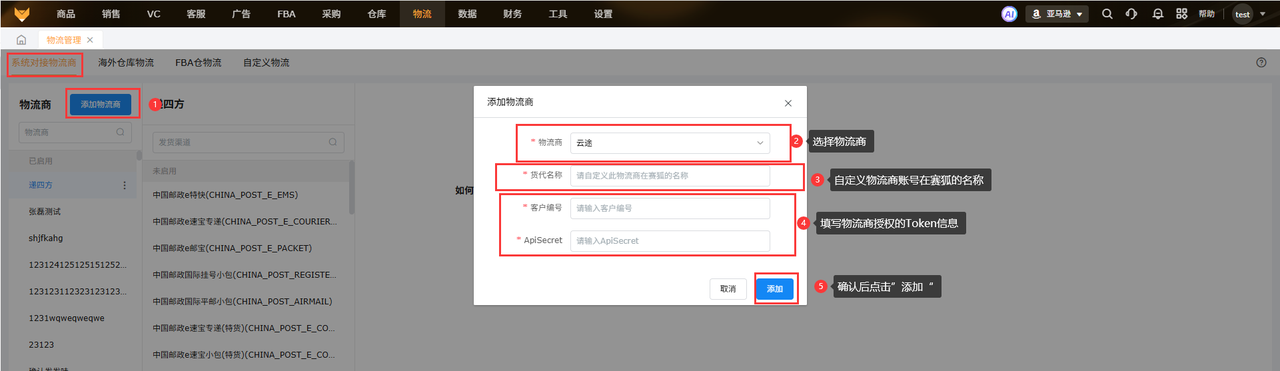Viewport: 1280px width, 371px height.
Task: Close the 添加物流商 dialog
Action: [x=788, y=103]
